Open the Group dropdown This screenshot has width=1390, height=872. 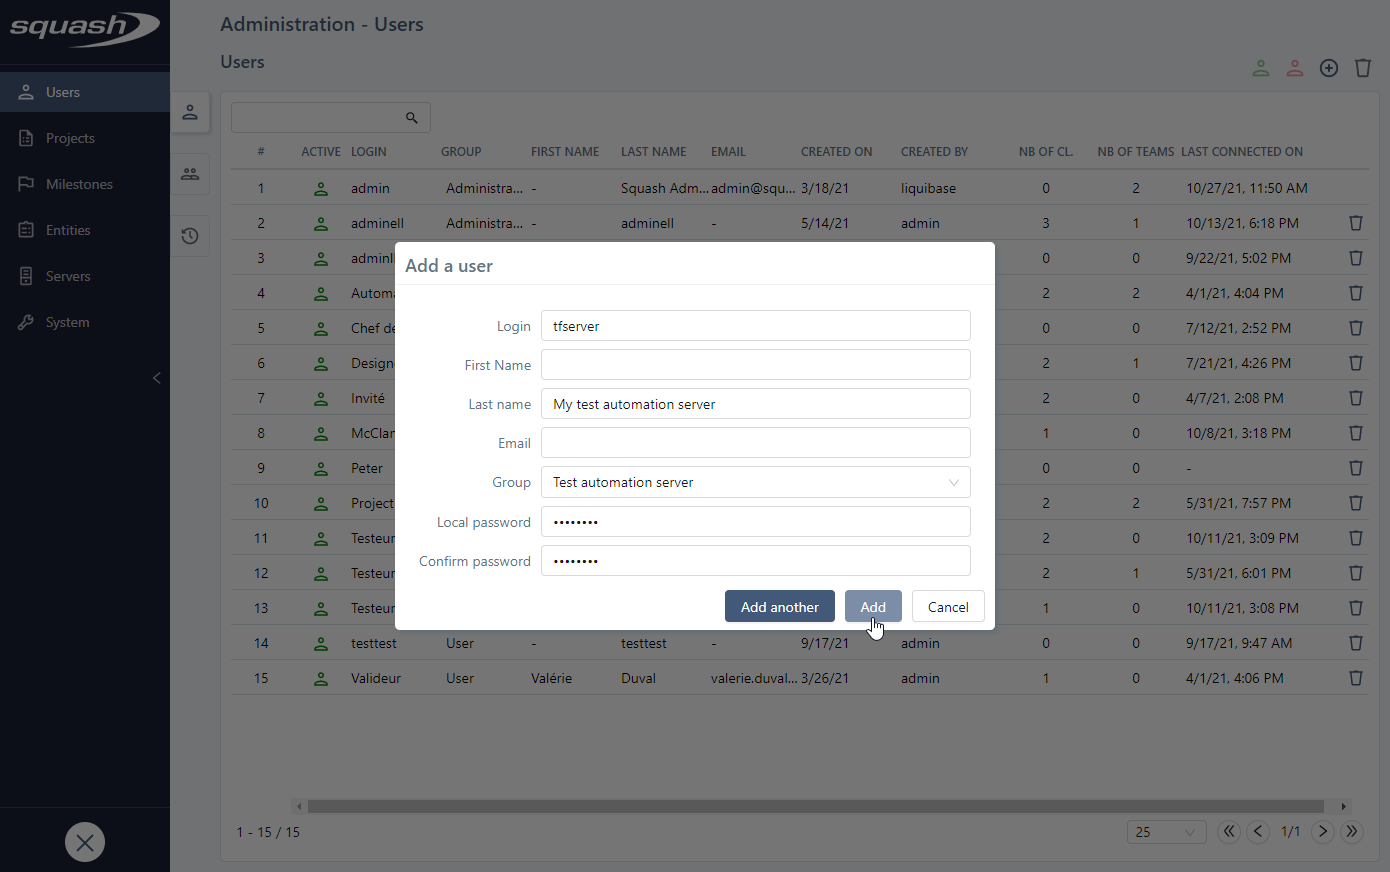click(755, 482)
